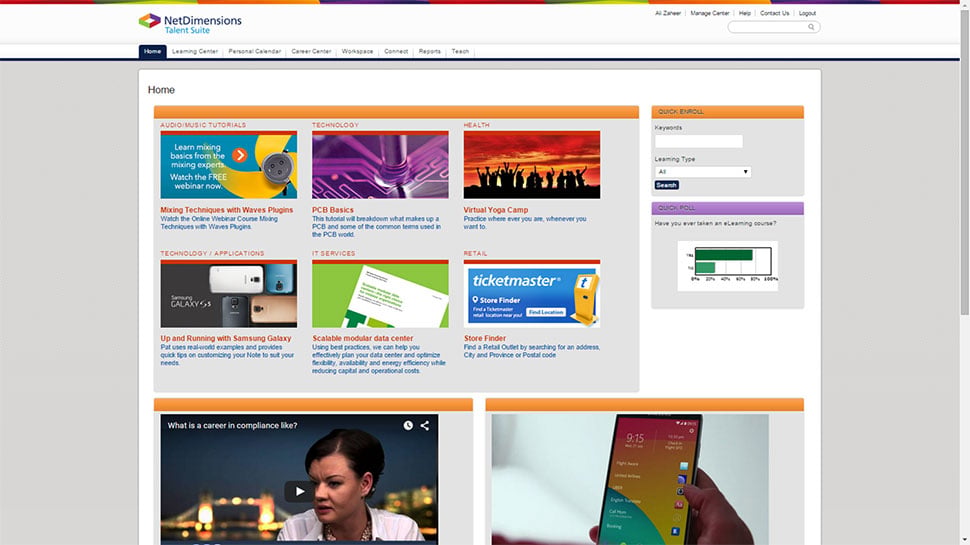Image resolution: width=970 pixels, height=545 pixels.
Task: Click the Help link
Action: coord(745,13)
